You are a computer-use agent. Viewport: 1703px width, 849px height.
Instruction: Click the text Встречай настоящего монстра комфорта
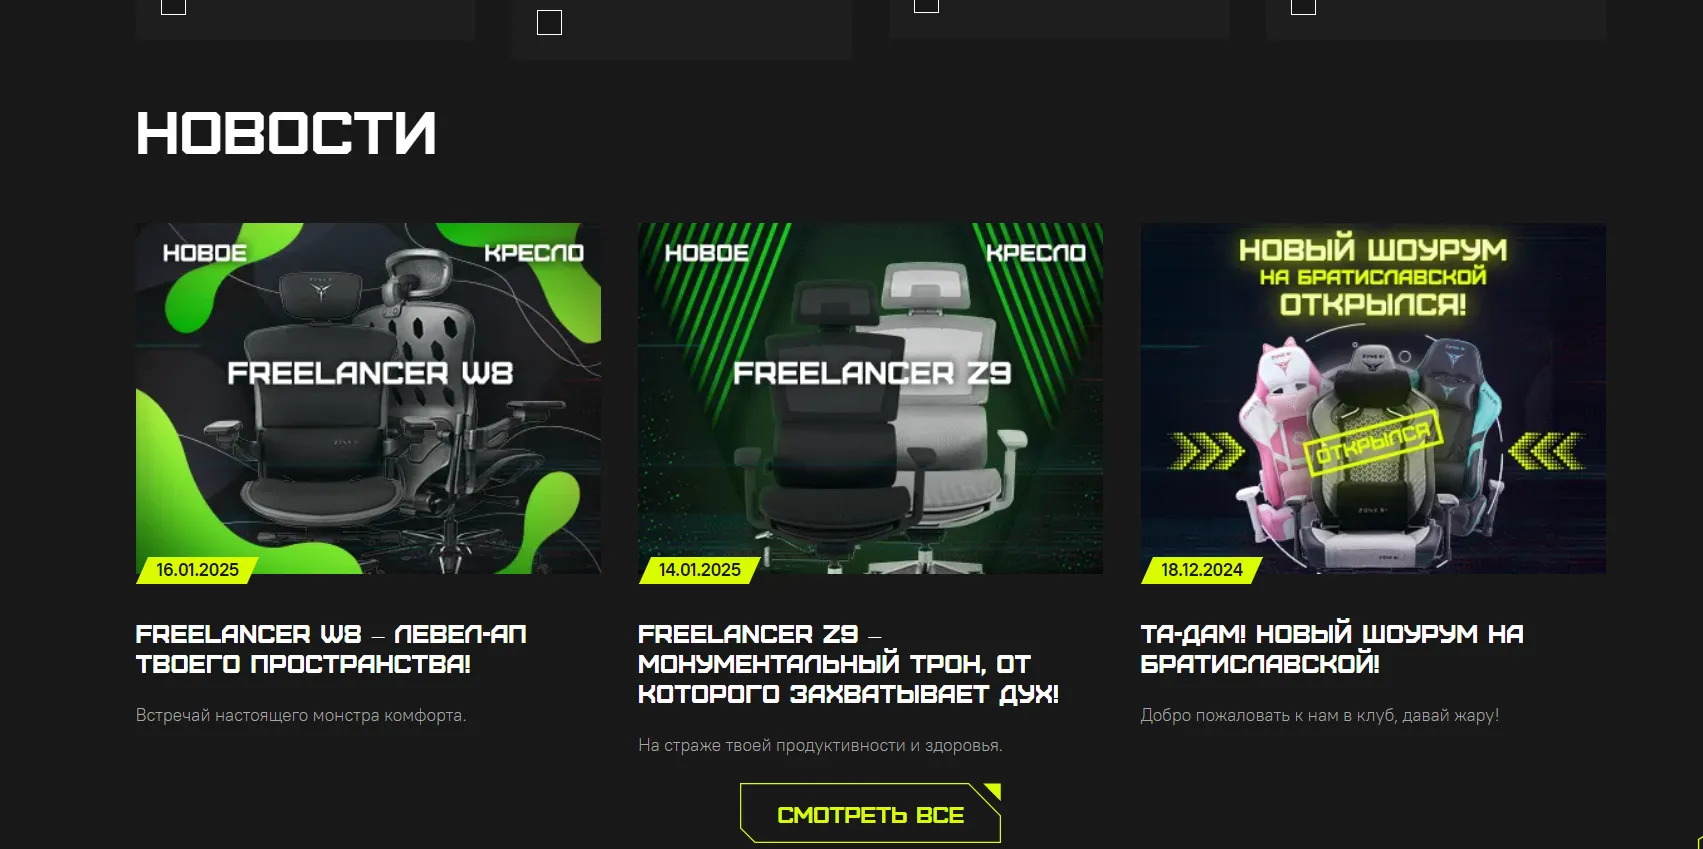(x=301, y=715)
